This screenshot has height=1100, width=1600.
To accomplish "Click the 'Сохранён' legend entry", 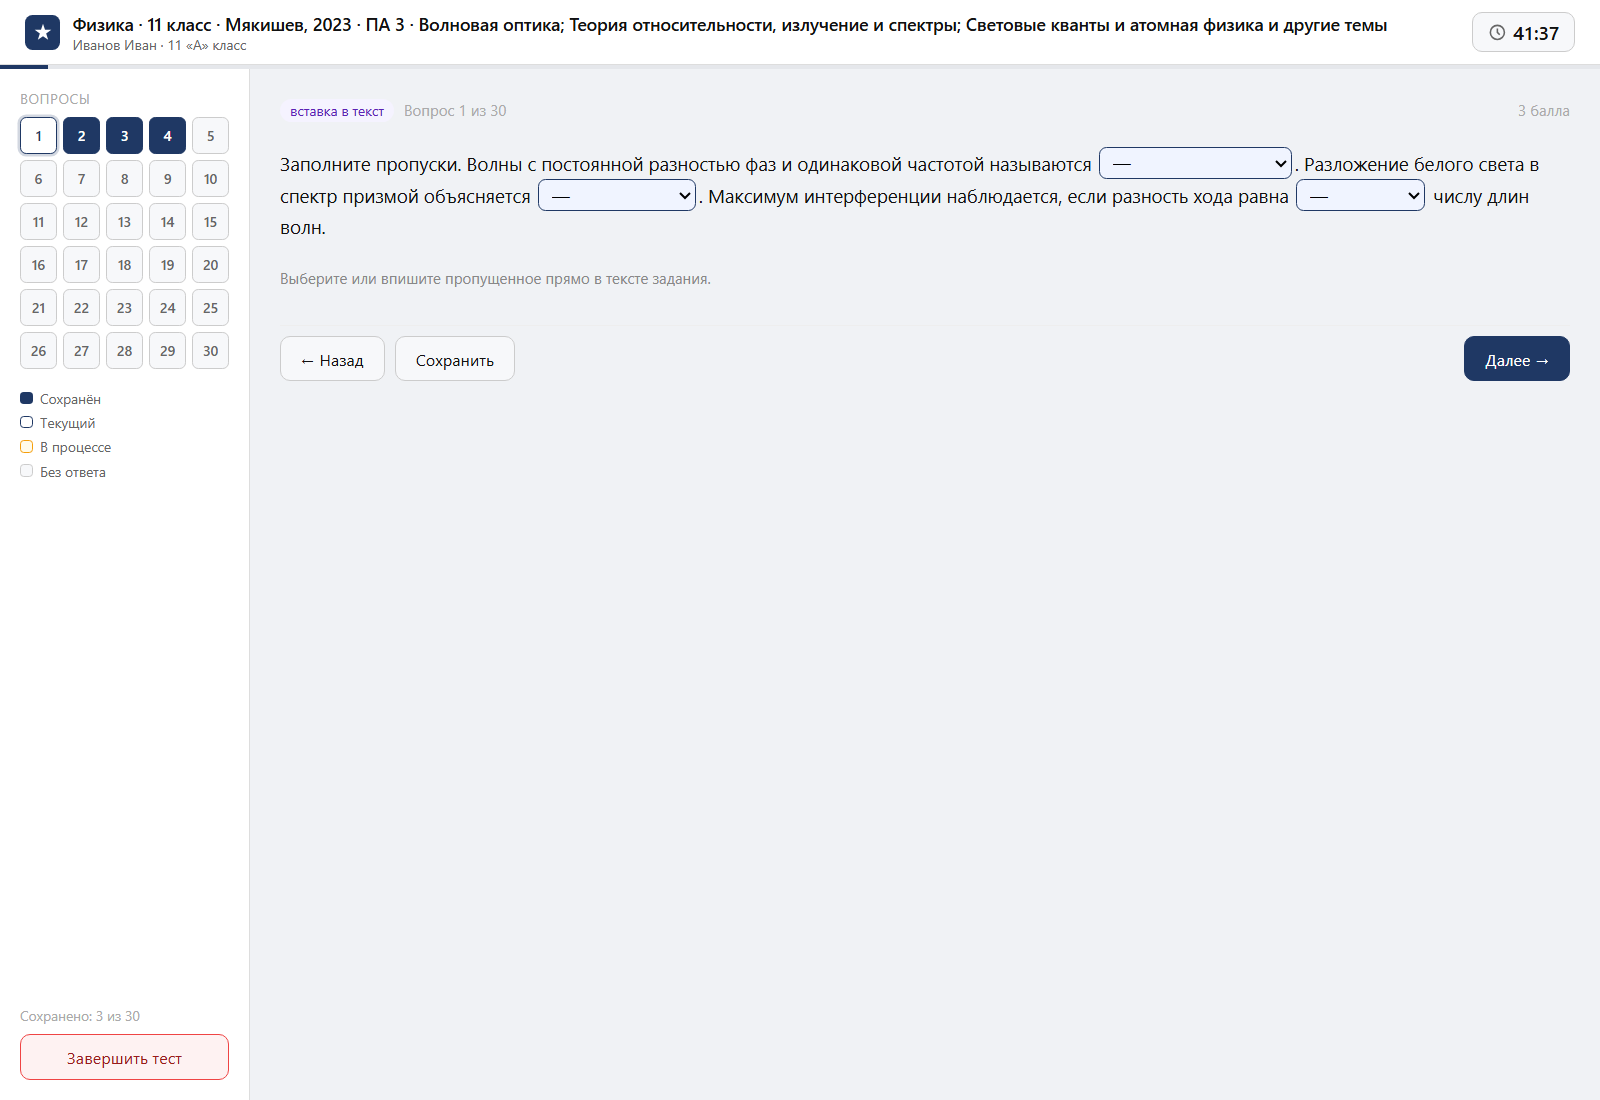I will click(61, 399).
